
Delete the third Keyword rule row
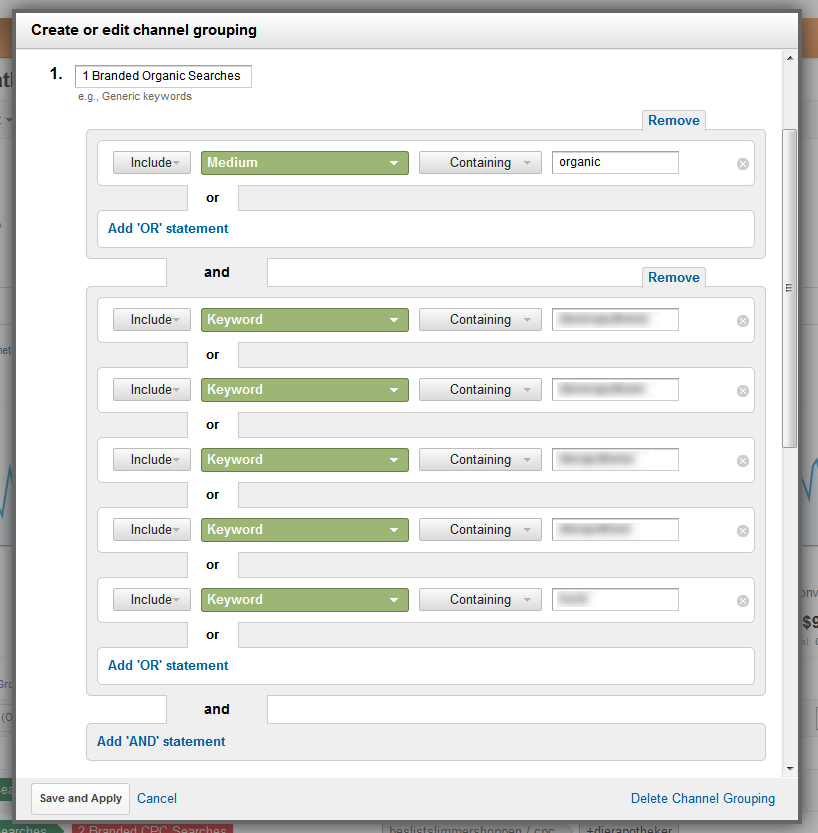[743, 461]
